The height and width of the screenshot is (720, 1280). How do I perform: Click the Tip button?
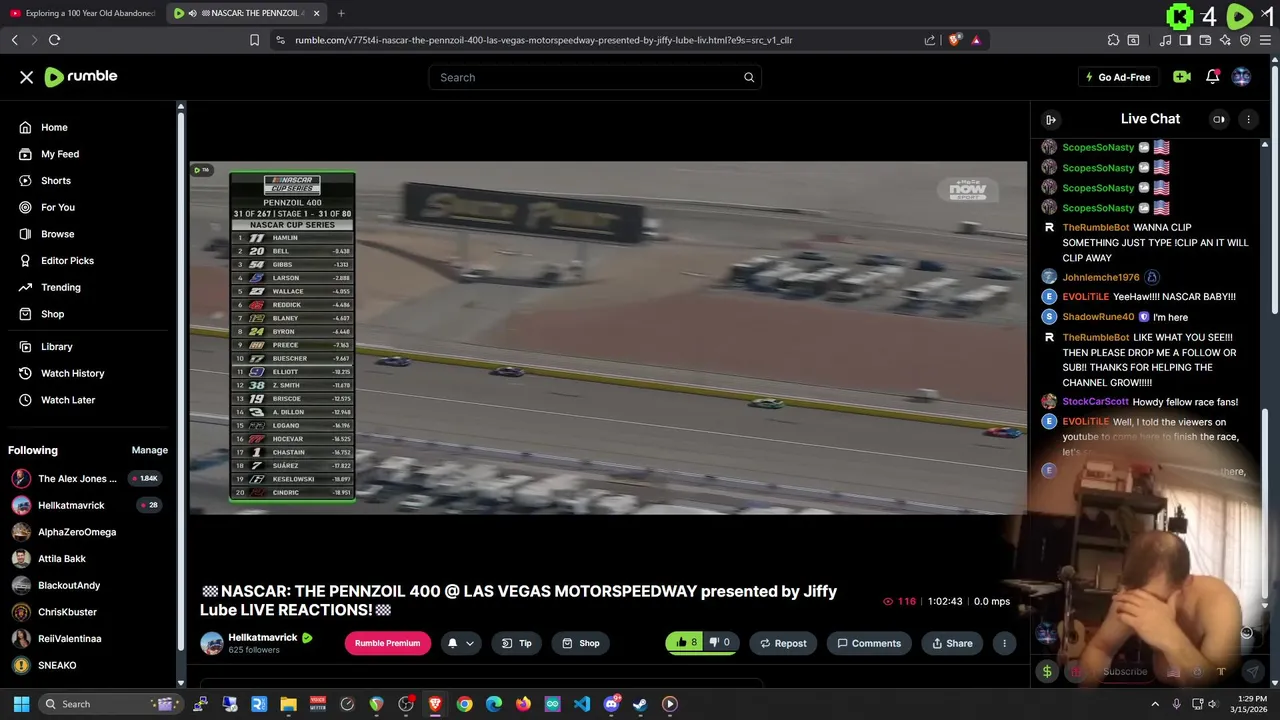tap(516, 643)
